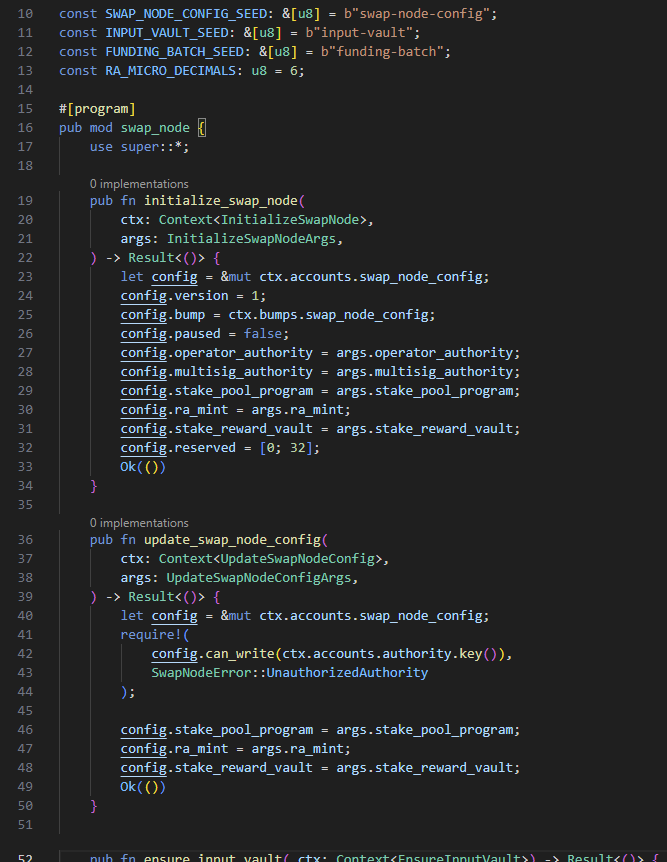Open "0 implementations" above update_swap_node_config
667x862 pixels.
(139, 523)
